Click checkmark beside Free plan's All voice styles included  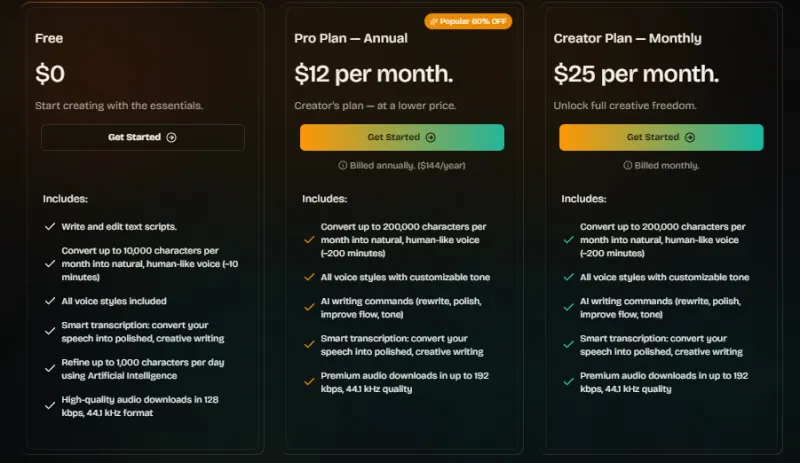[x=50, y=301]
